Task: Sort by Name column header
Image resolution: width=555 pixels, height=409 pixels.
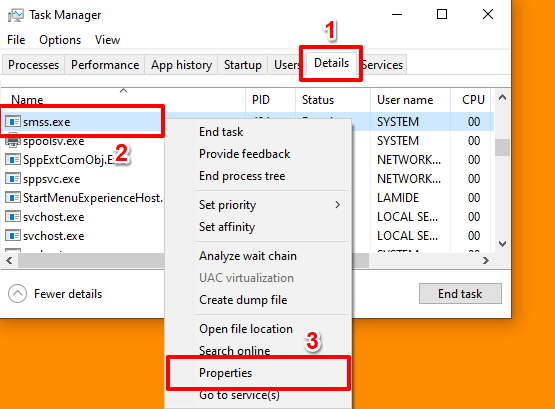Action: click(x=27, y=100)
